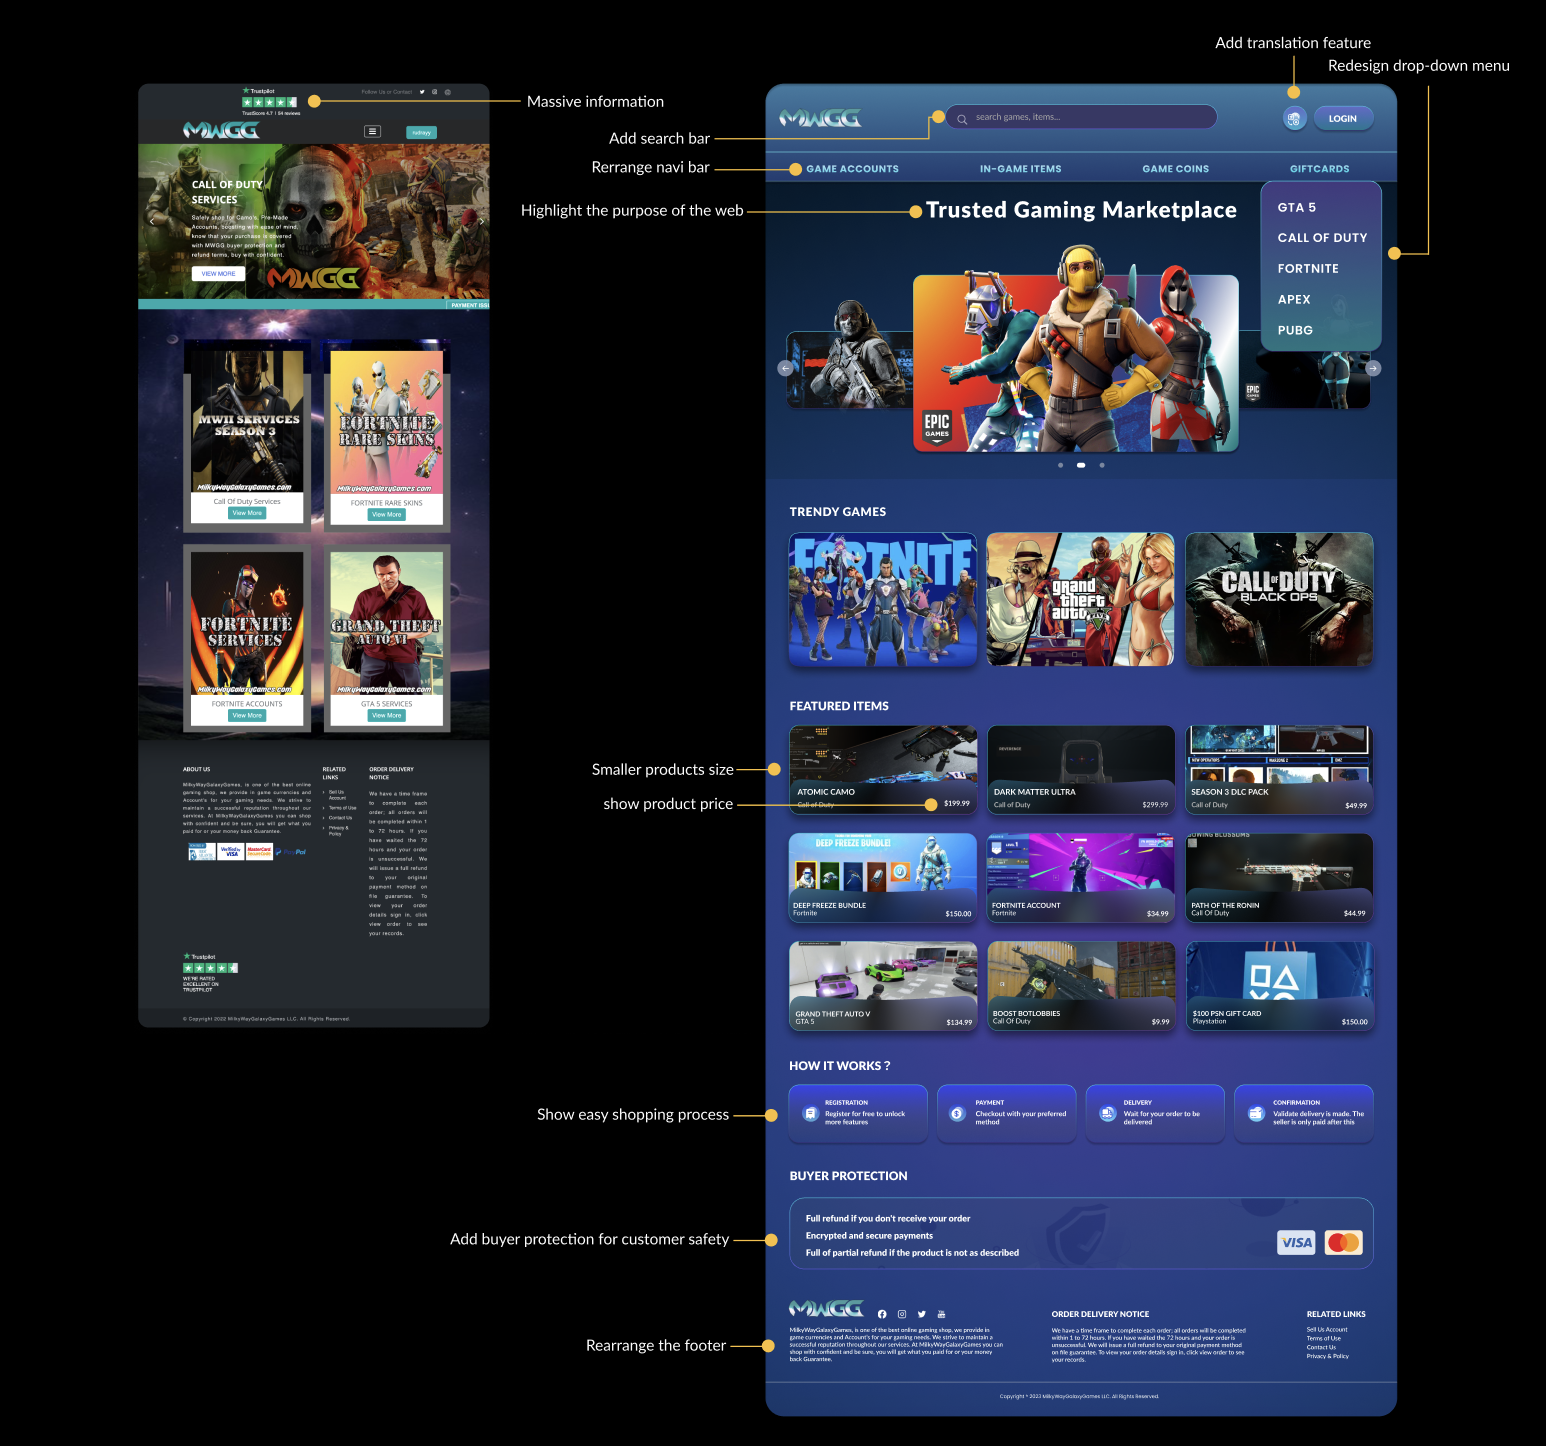Click VIEW MORE on the old hero banner
Viewport: 1546px width, 1446px height.
218,273
